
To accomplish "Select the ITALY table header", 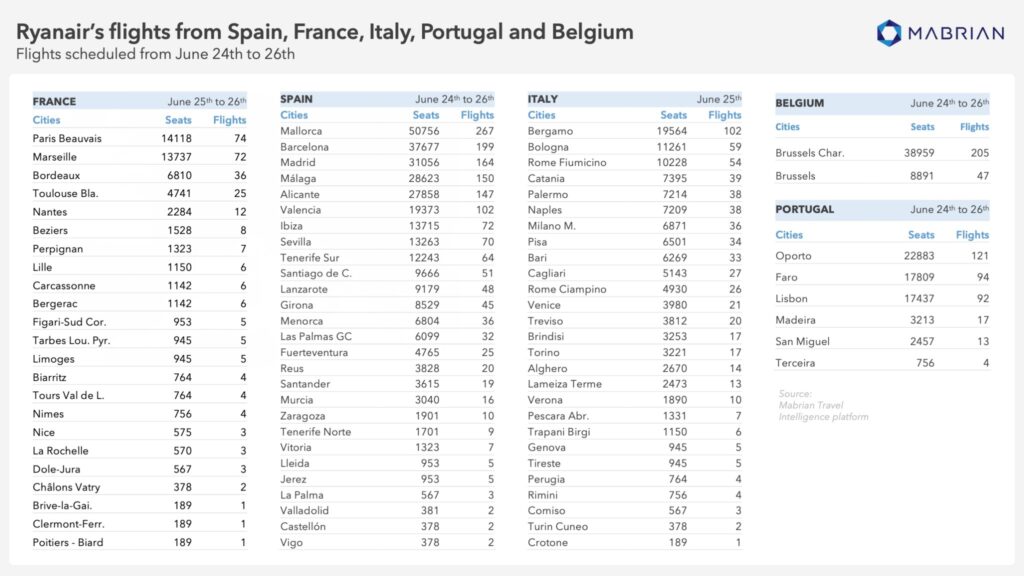I will pyautogui.click(x=635, y=99).
